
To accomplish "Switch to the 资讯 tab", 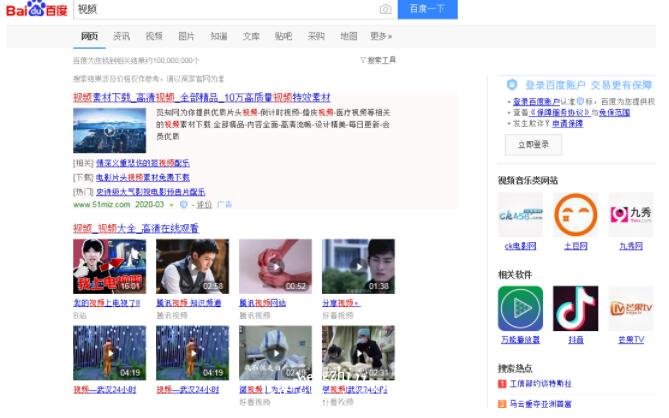I will click(x=121, y=36).
